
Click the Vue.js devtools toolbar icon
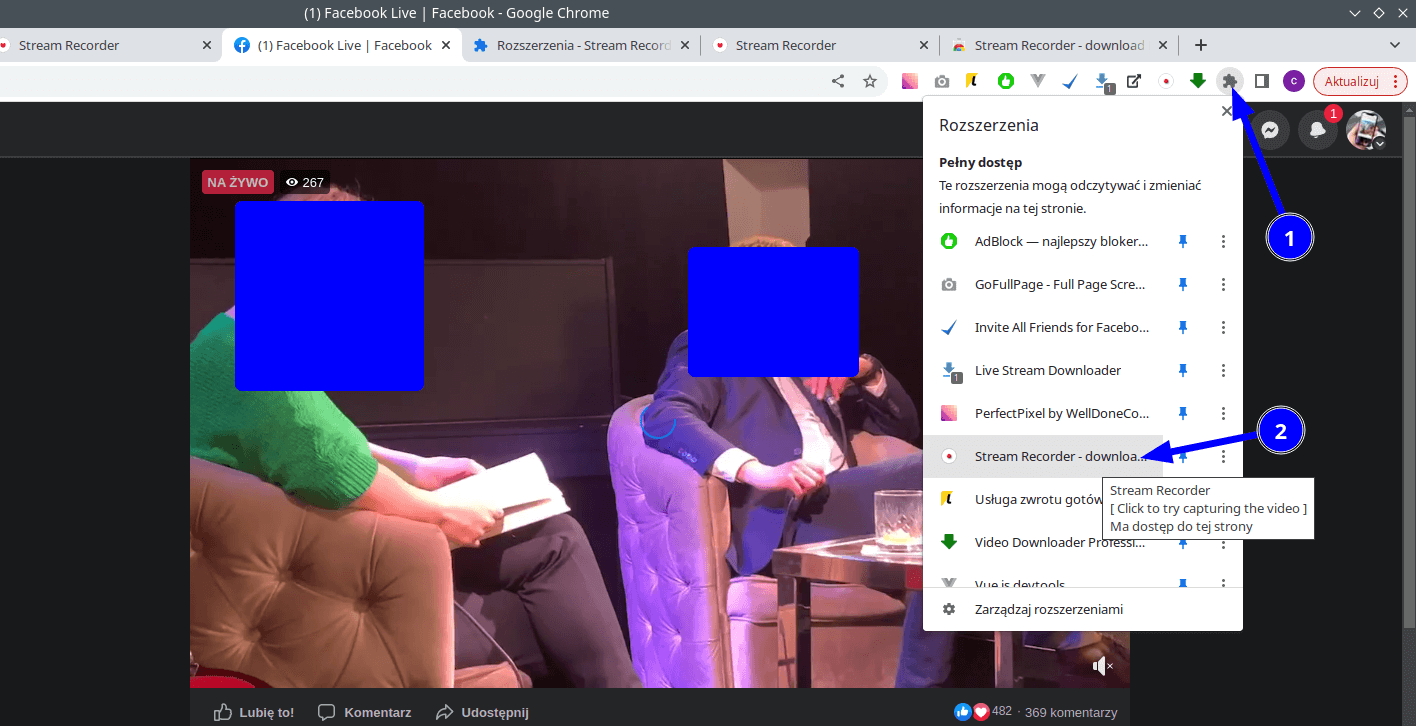pos(1038,81)
